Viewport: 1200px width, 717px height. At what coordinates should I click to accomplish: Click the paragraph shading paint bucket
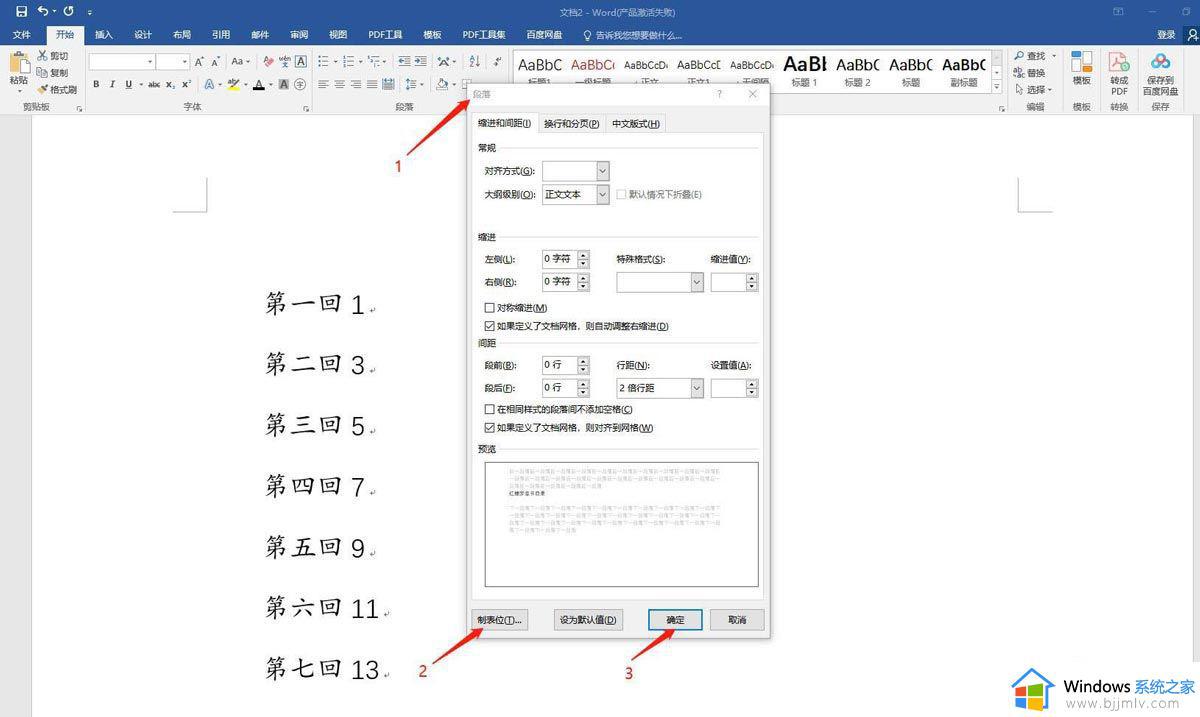tap(441, 85)
